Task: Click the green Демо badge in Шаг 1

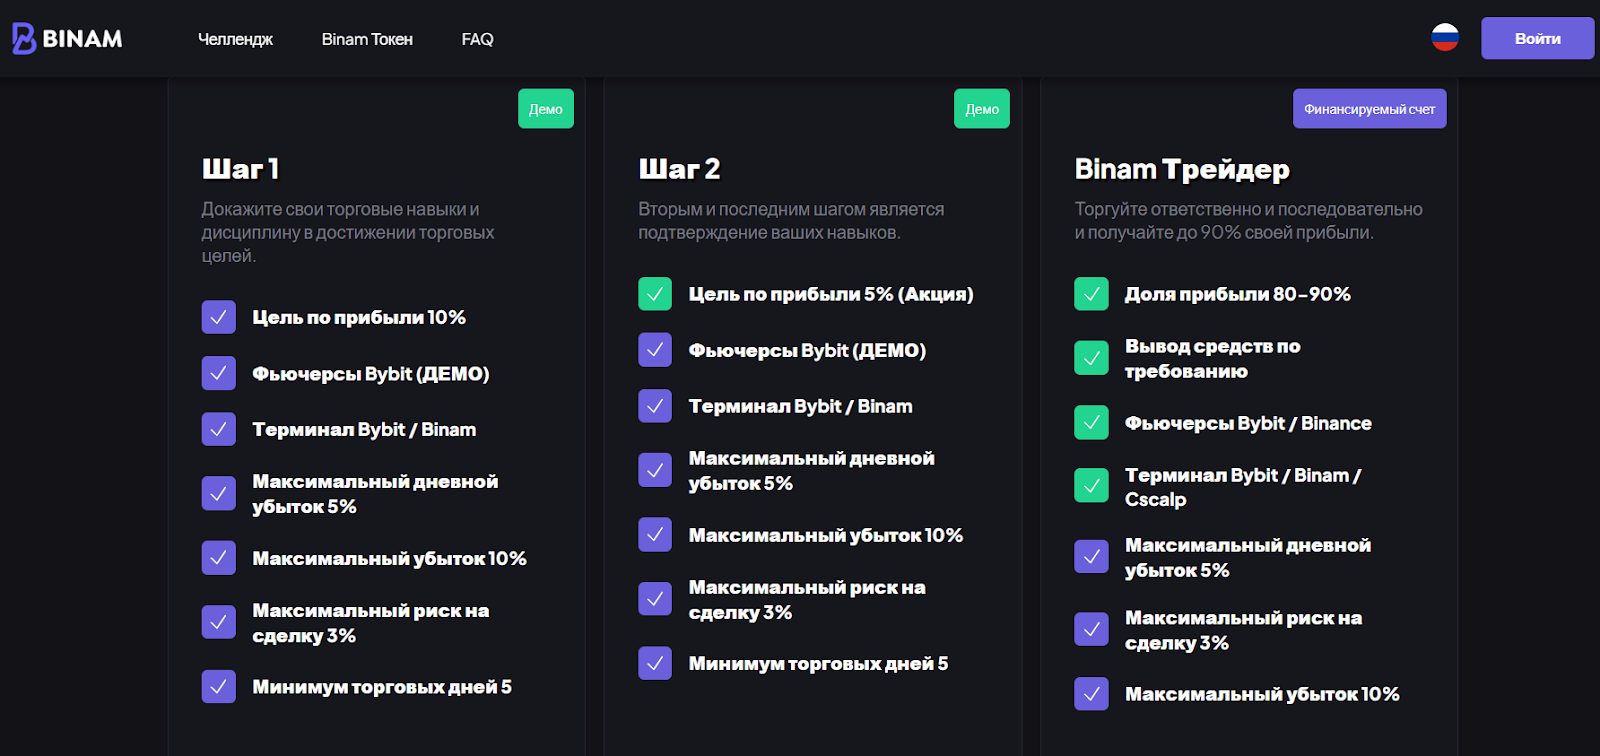Action: pos(545,109)
